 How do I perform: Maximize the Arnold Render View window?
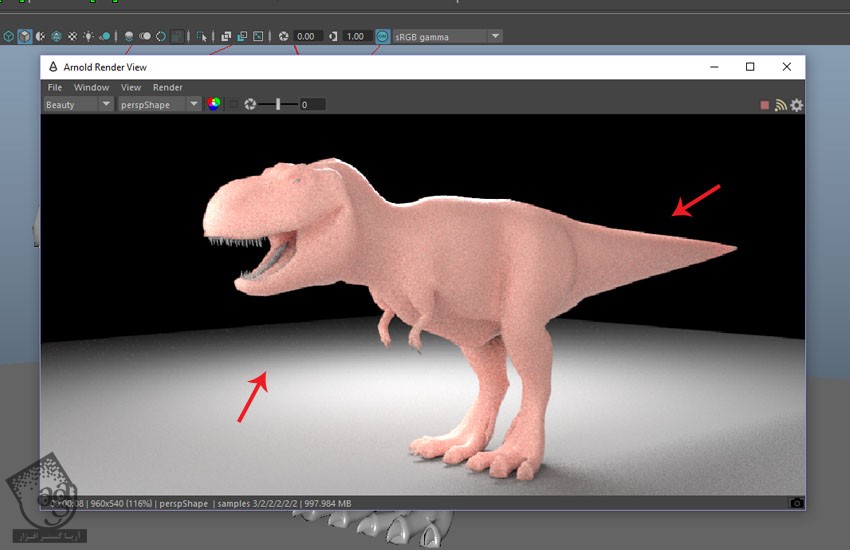pyautogui.click(x=750, y=67)
